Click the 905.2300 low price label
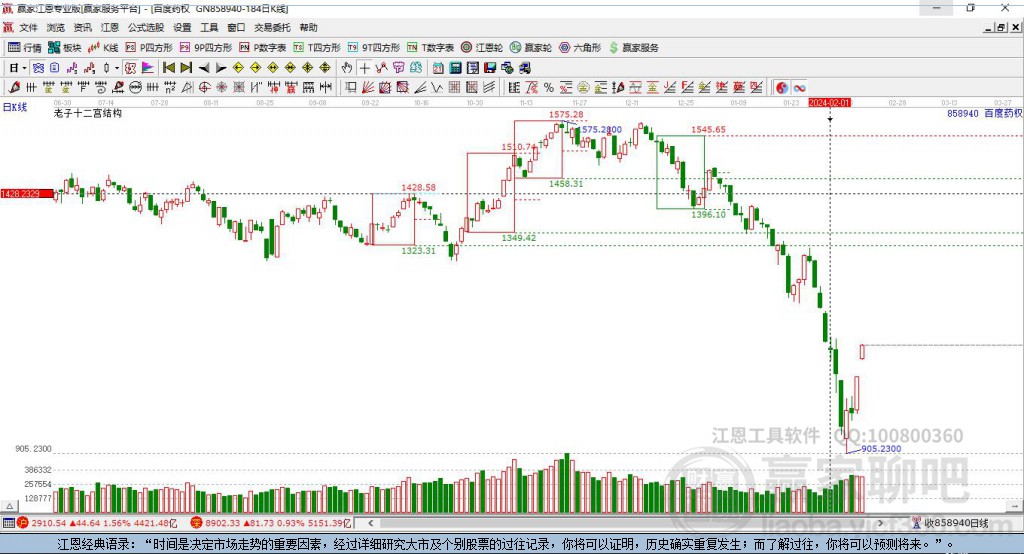The image size is (1024, 554). 881,449
